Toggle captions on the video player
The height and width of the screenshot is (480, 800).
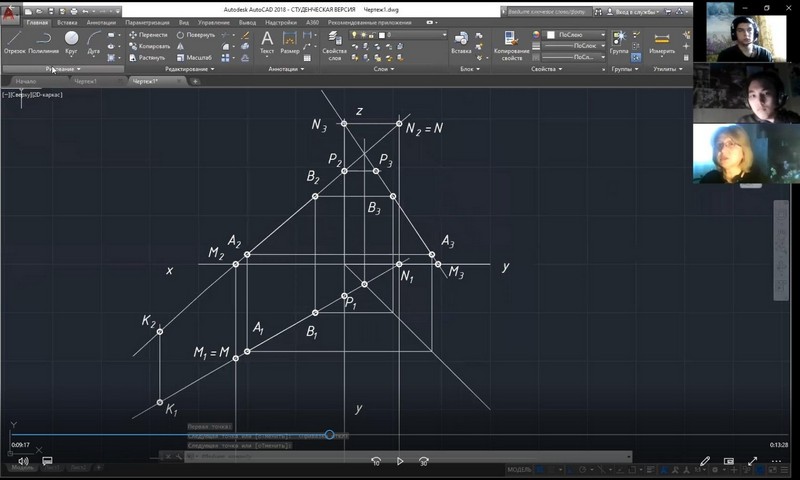pyautogui.click(x=46, y=461)
